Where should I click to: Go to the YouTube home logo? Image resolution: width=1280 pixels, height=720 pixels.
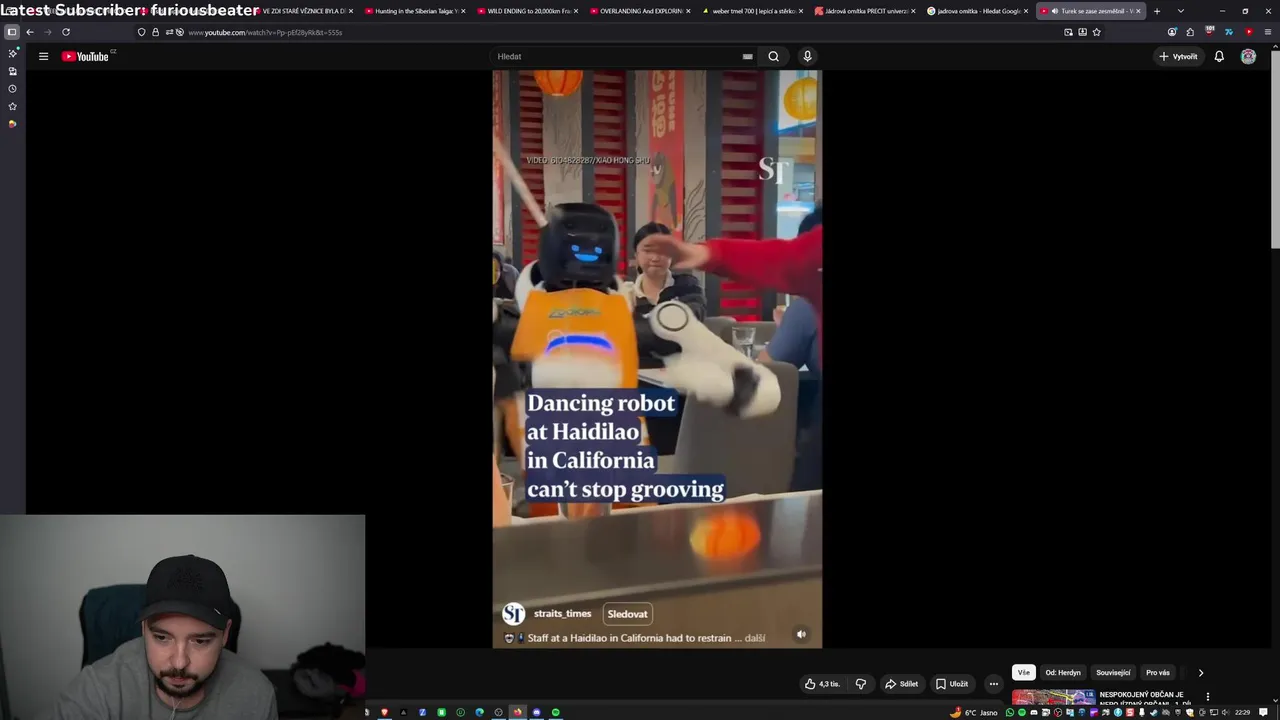point(86,56)
